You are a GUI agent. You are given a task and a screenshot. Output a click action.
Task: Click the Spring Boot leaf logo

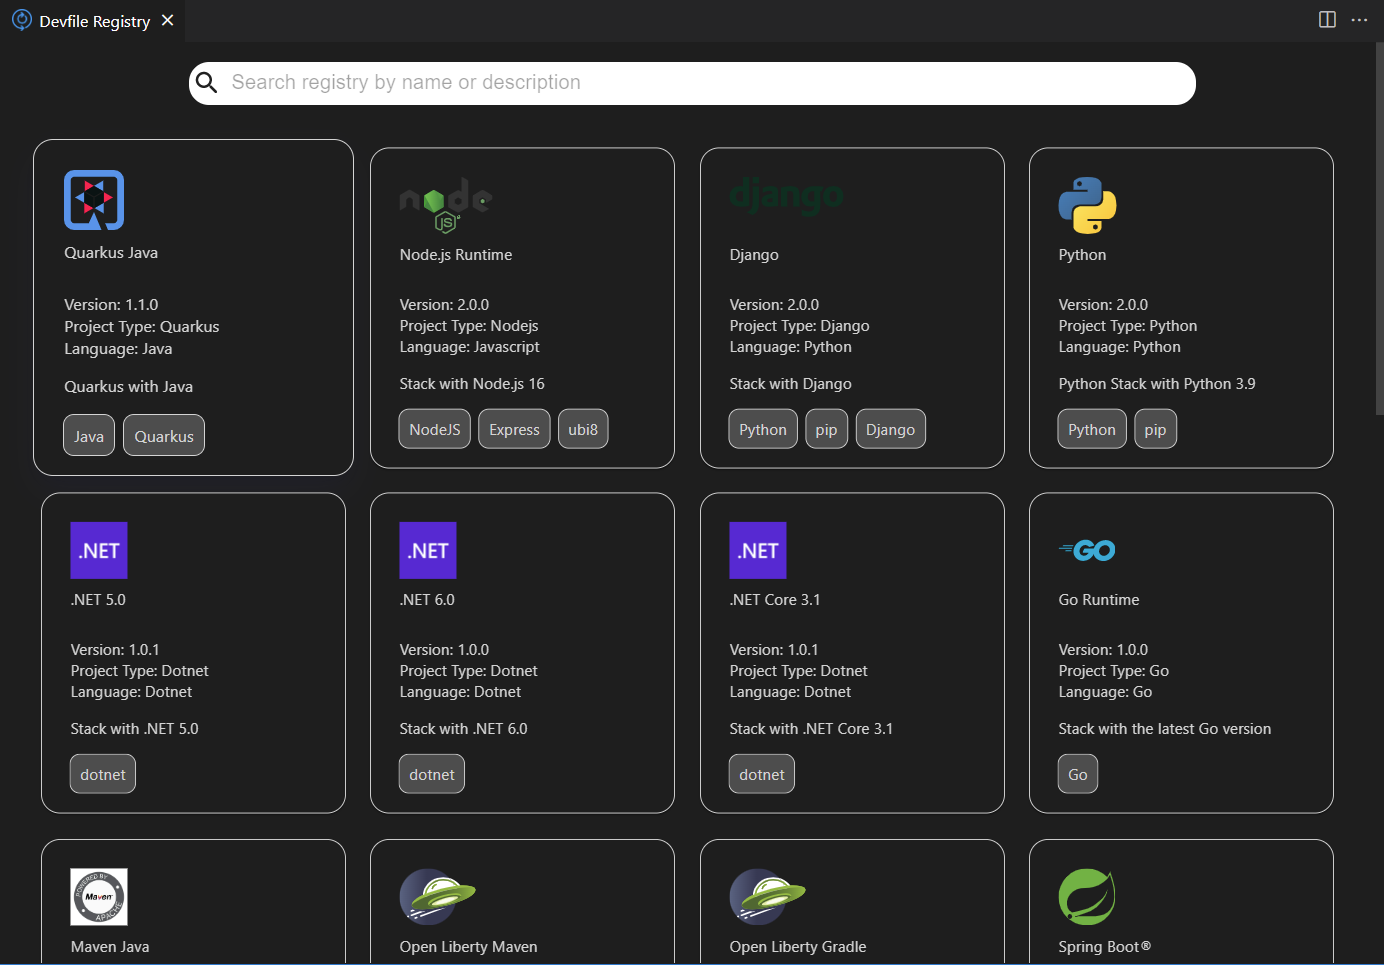click(x=1087, y=896)
